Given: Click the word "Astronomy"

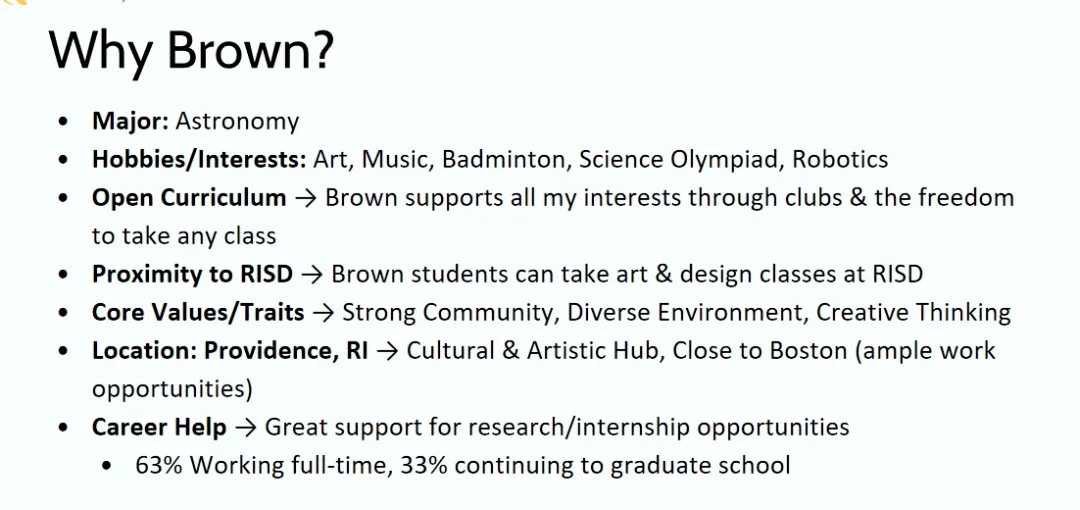Looking at the screenshot, I should pyautogui.click(x=238, y=122).
